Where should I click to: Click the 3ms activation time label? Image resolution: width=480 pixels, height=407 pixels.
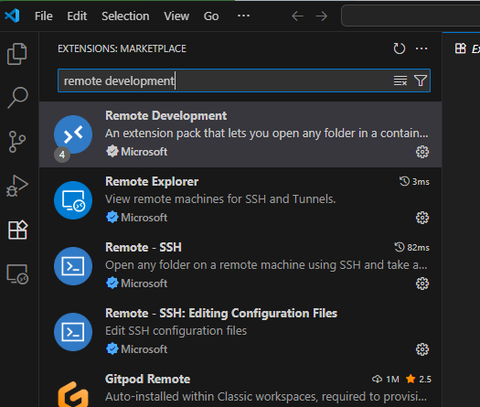click(x=414, y=182)
